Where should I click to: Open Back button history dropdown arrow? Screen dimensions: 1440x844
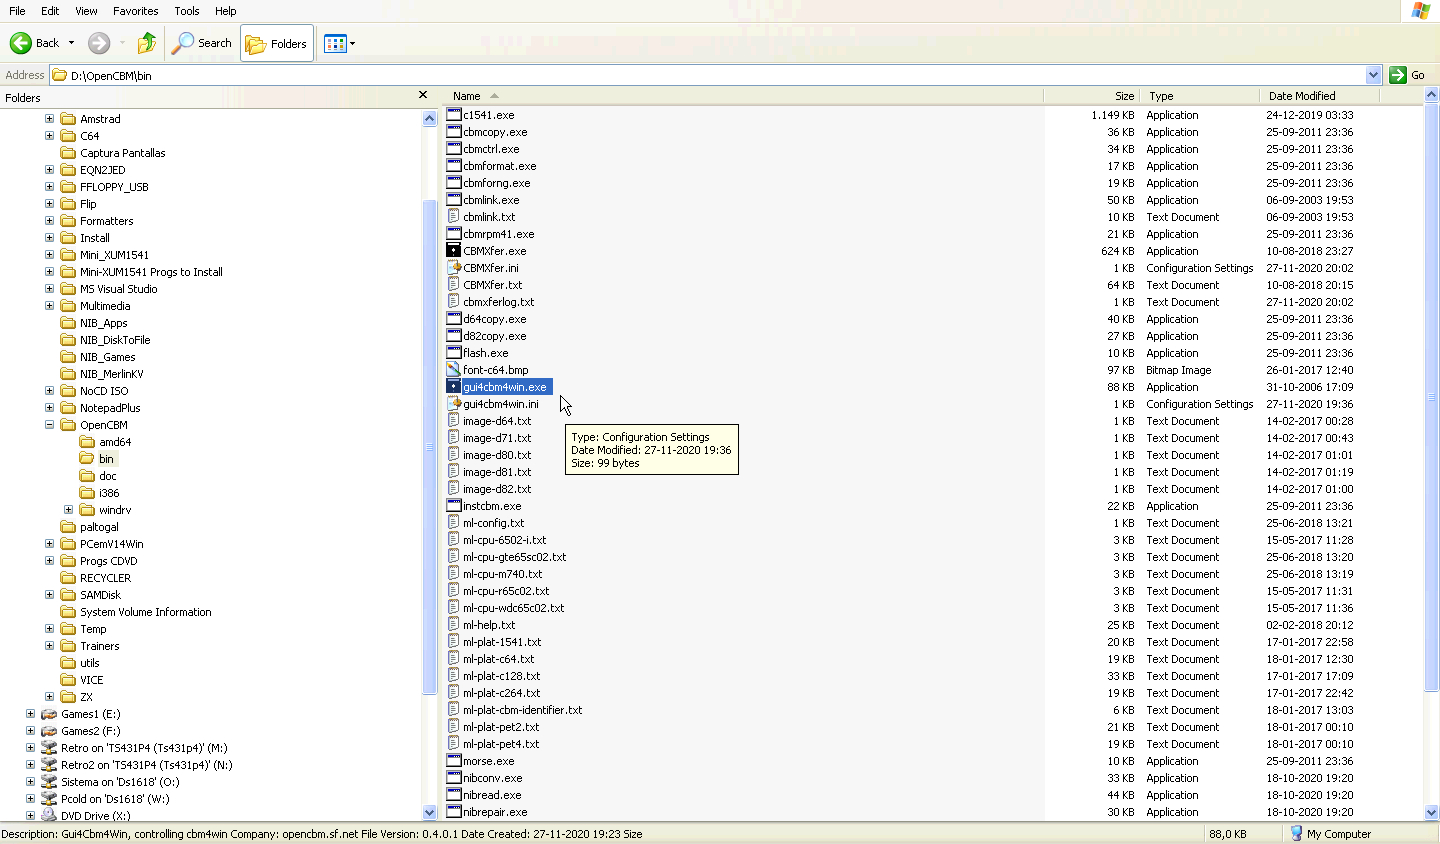point(71,43)
